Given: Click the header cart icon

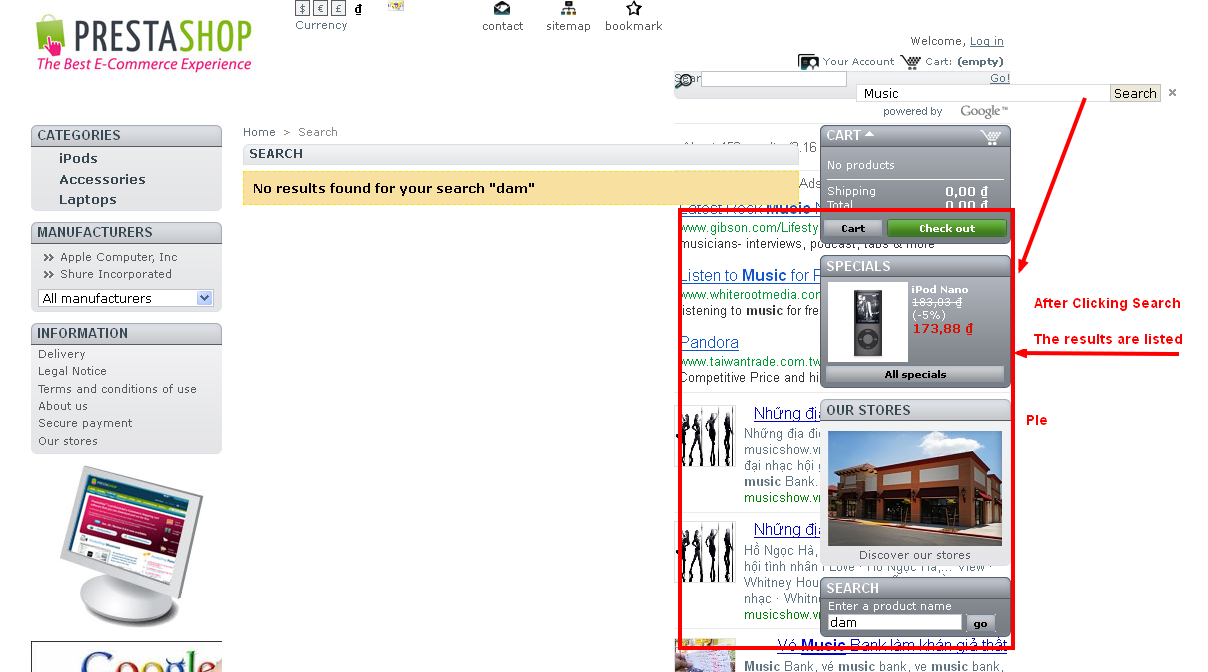Looking at the screenshot, I should click(910, 62).
